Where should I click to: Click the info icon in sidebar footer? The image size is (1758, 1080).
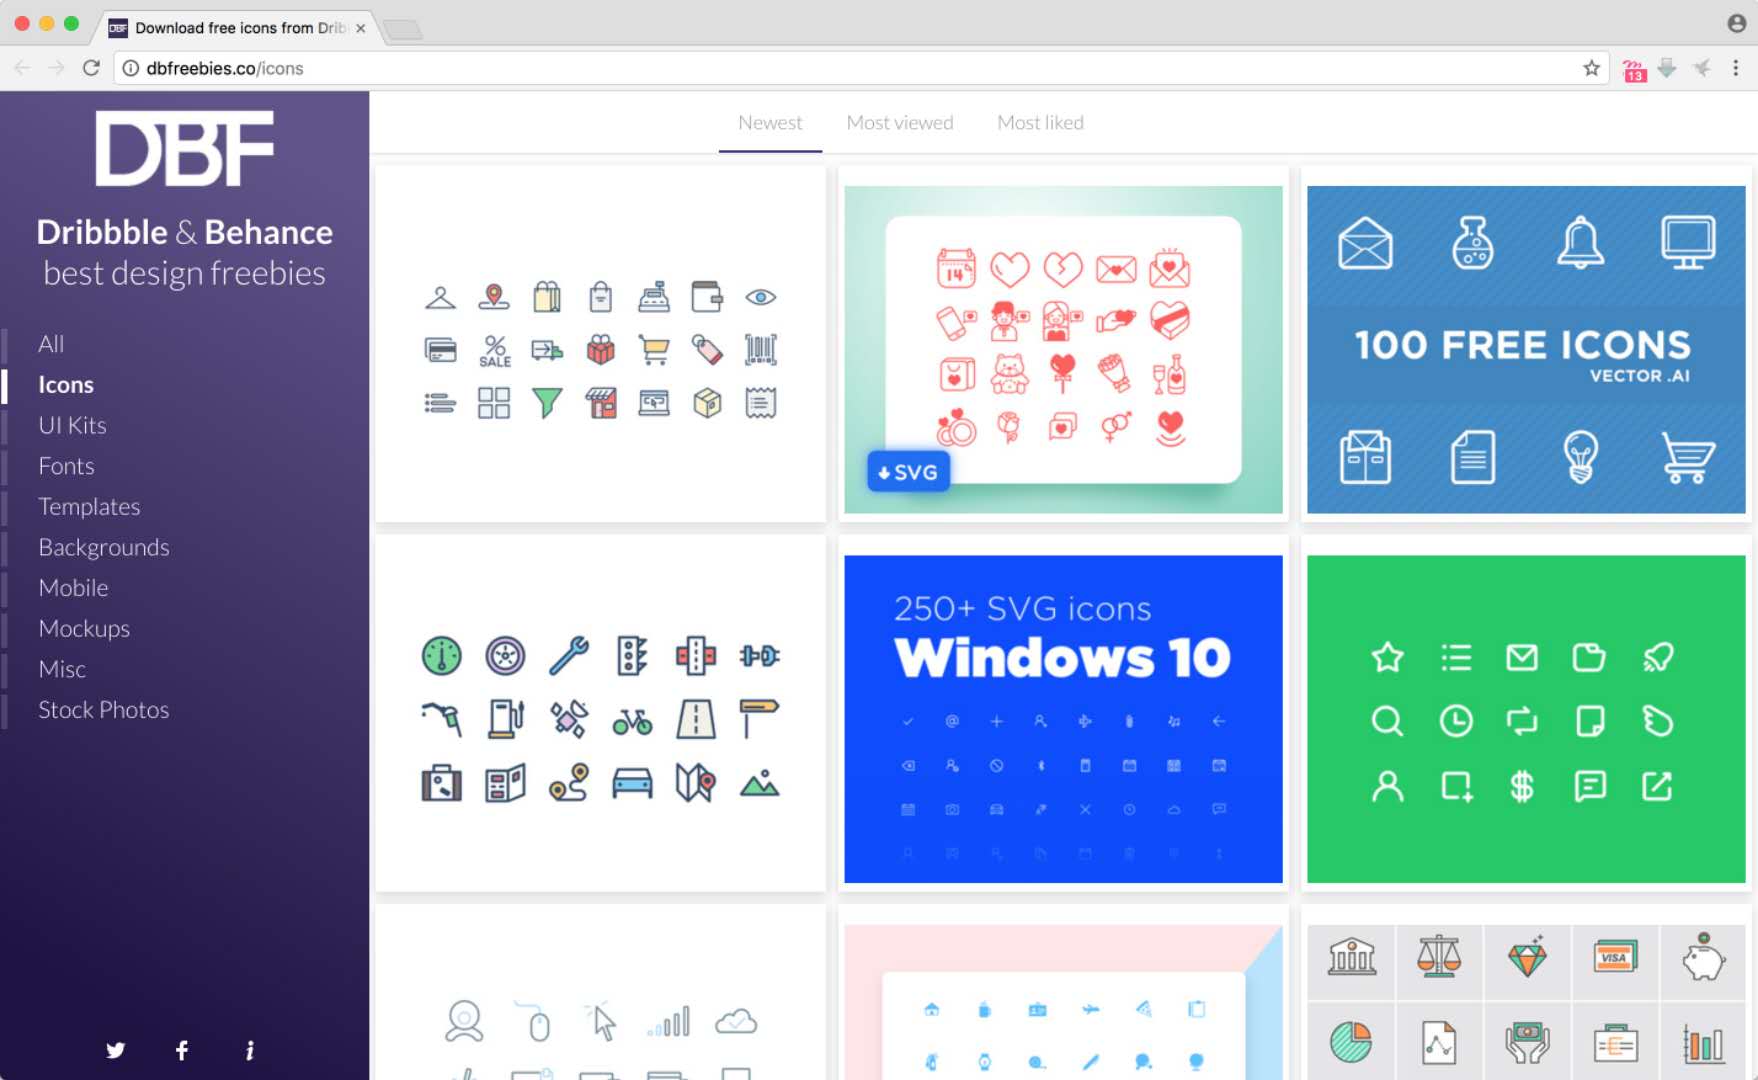250,1050
